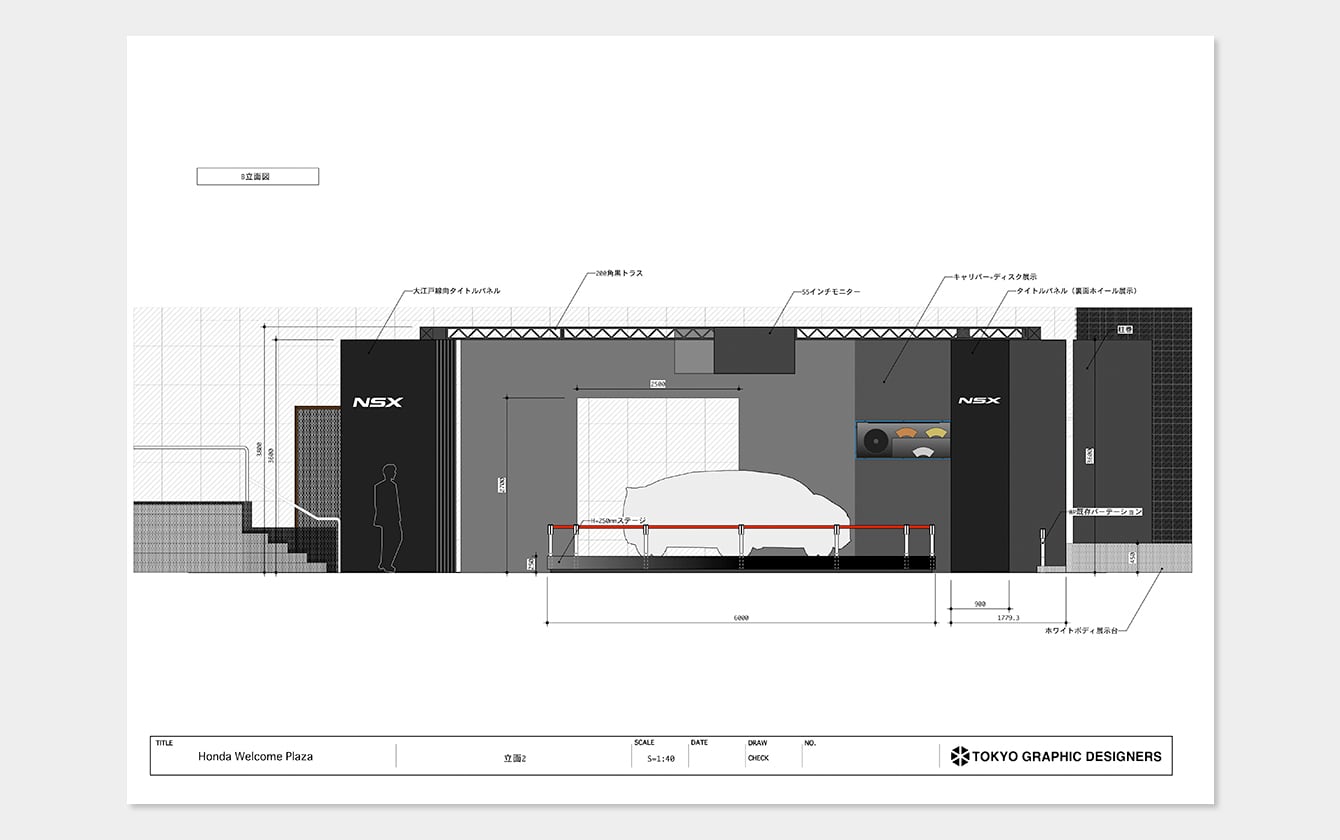The height and width of the screenshot is (840, 1340).
Task: Click the 'S=1:40' scale value
Action: tap(661, 759)
